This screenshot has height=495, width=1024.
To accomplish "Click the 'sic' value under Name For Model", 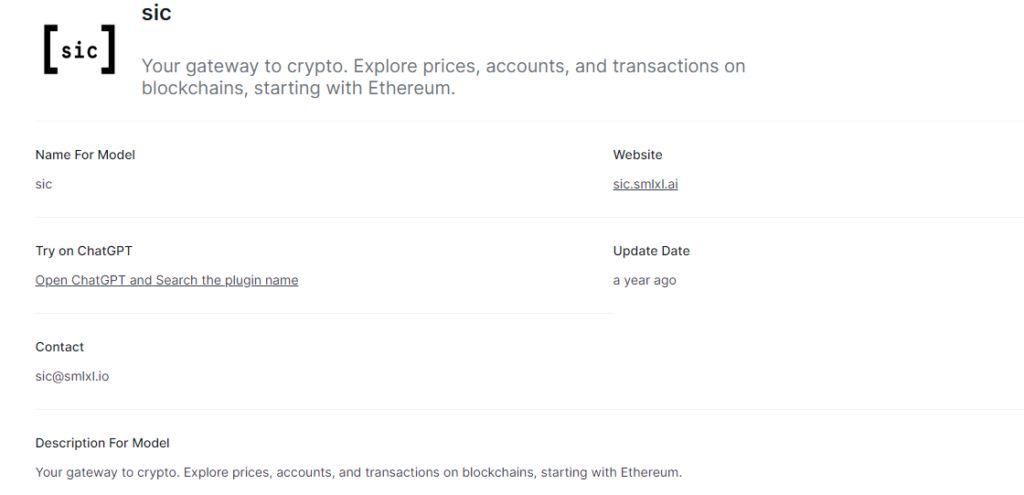I will (44, 184).
